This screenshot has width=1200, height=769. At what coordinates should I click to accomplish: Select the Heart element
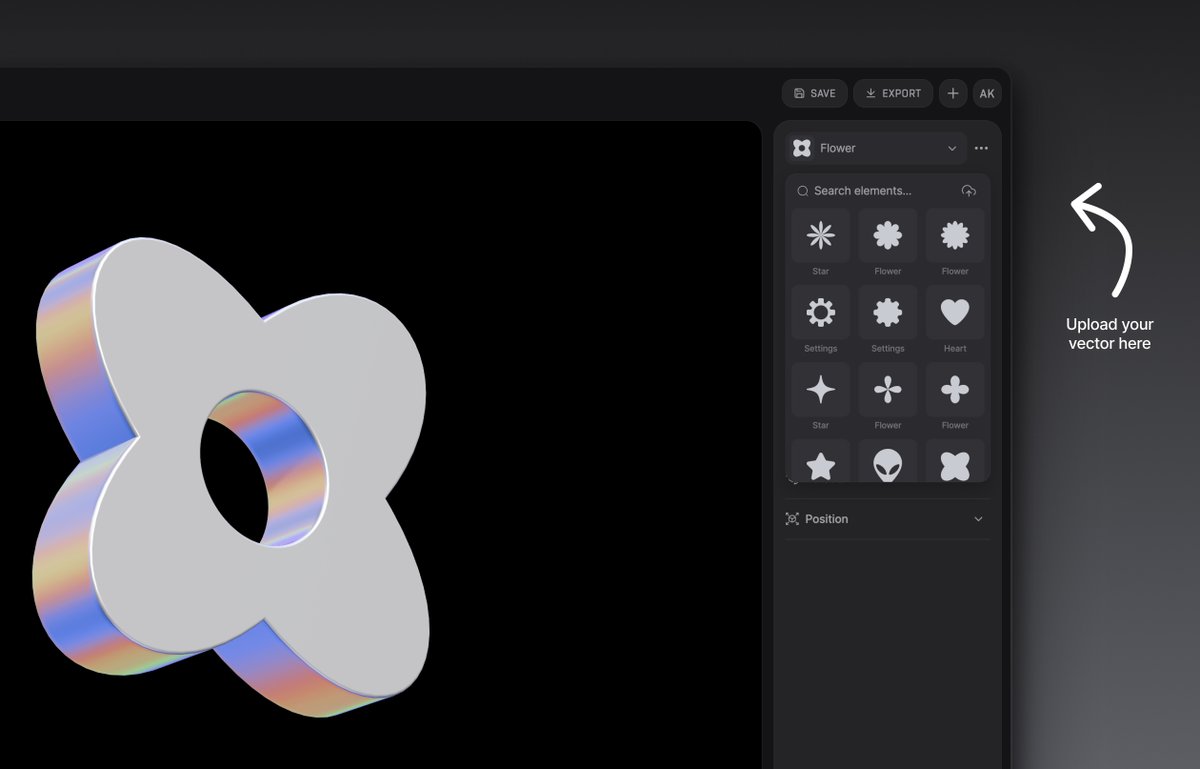[x=955, y=312]
